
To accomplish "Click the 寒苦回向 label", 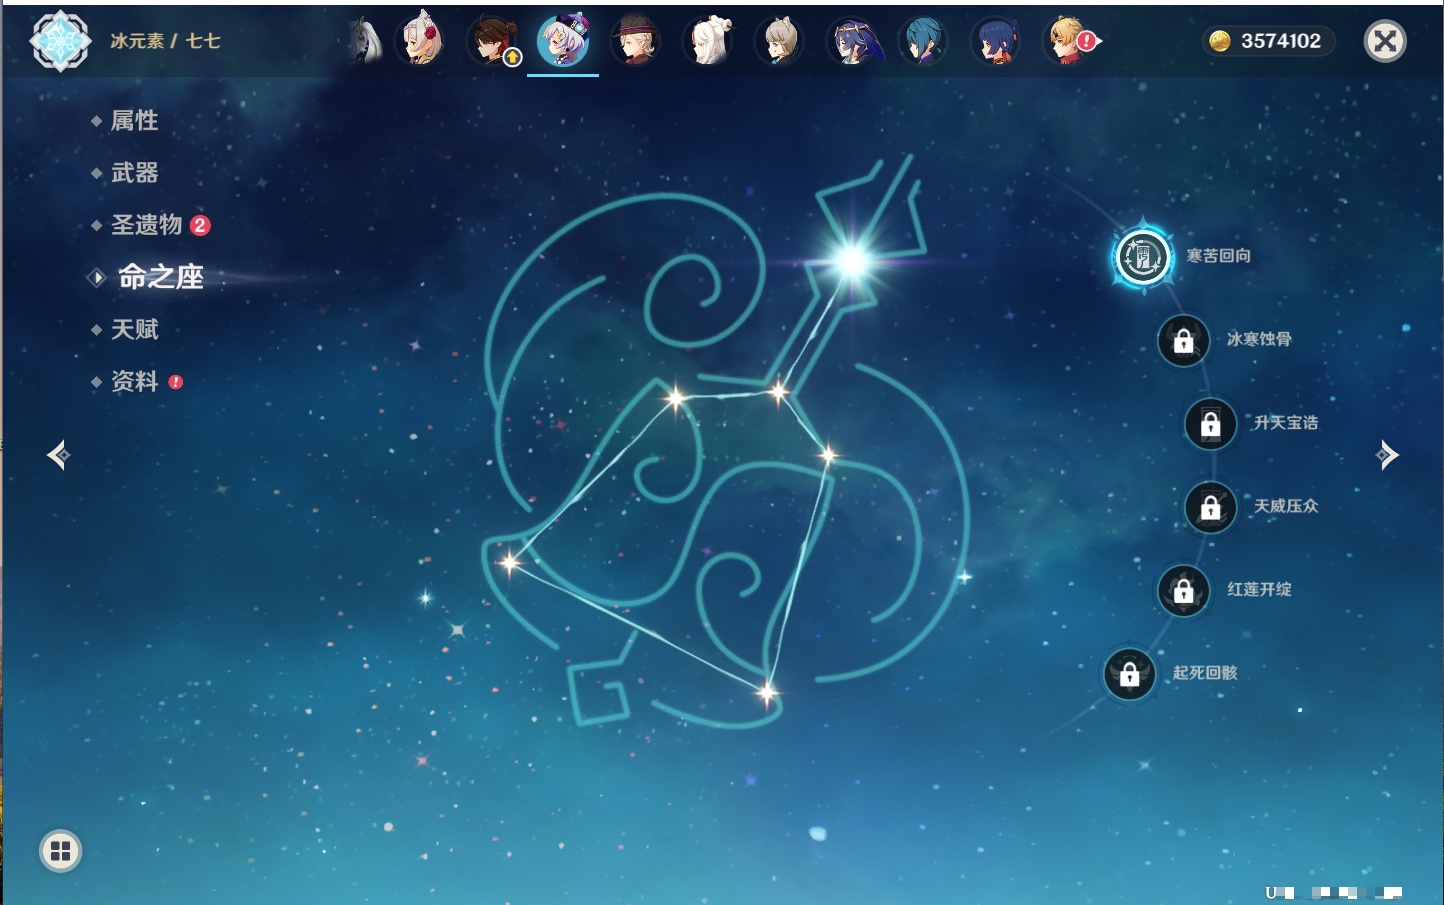I will [1218, 256].
